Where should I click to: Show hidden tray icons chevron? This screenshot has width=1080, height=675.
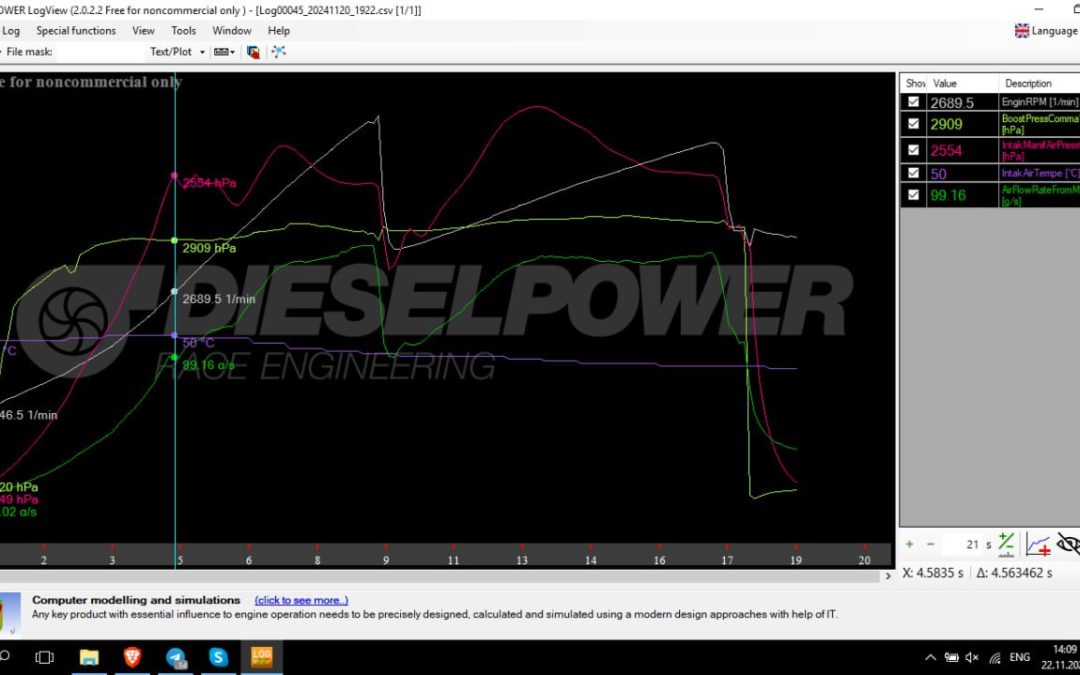coord(930,658)
